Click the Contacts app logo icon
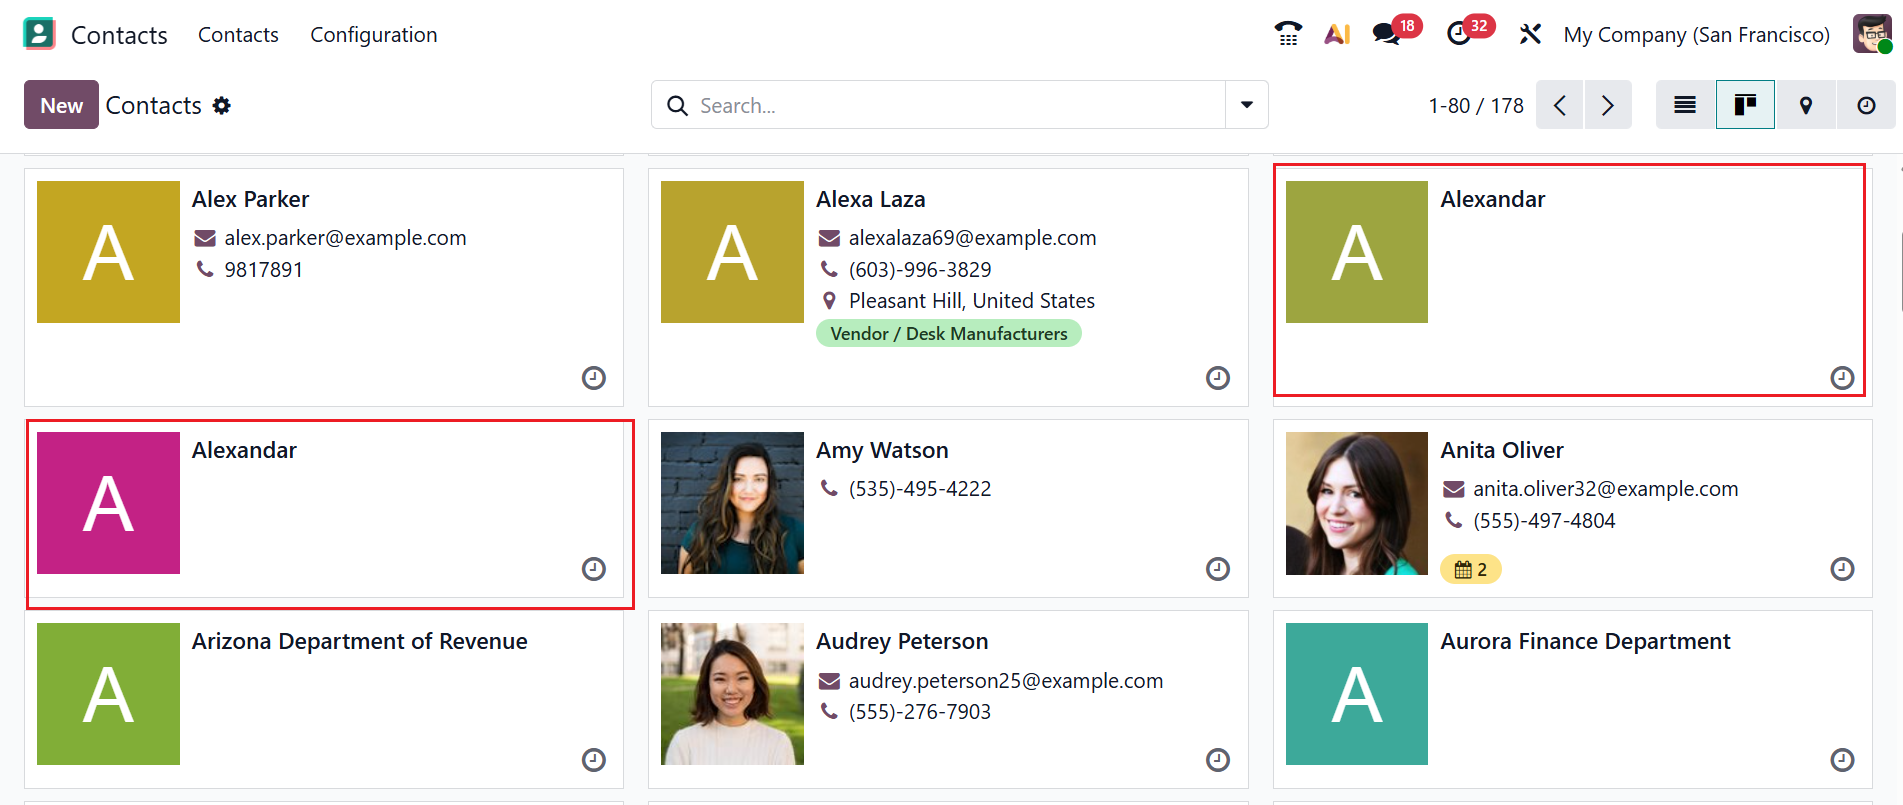The image size is (1903, 805). tap(39, 34)
